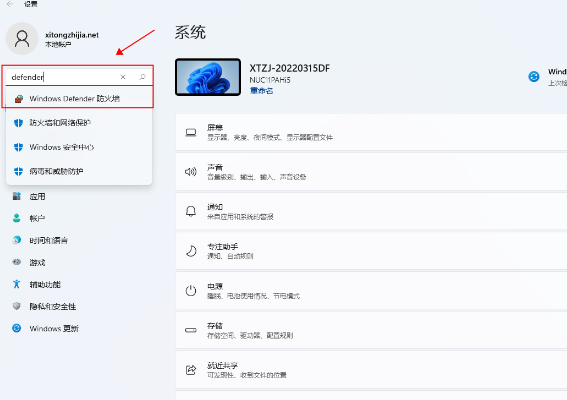The width and height of the screenshot is (567, 400).
Task: Click the PC name XTZJ-20220315DF
Action: tap(290, 68)
